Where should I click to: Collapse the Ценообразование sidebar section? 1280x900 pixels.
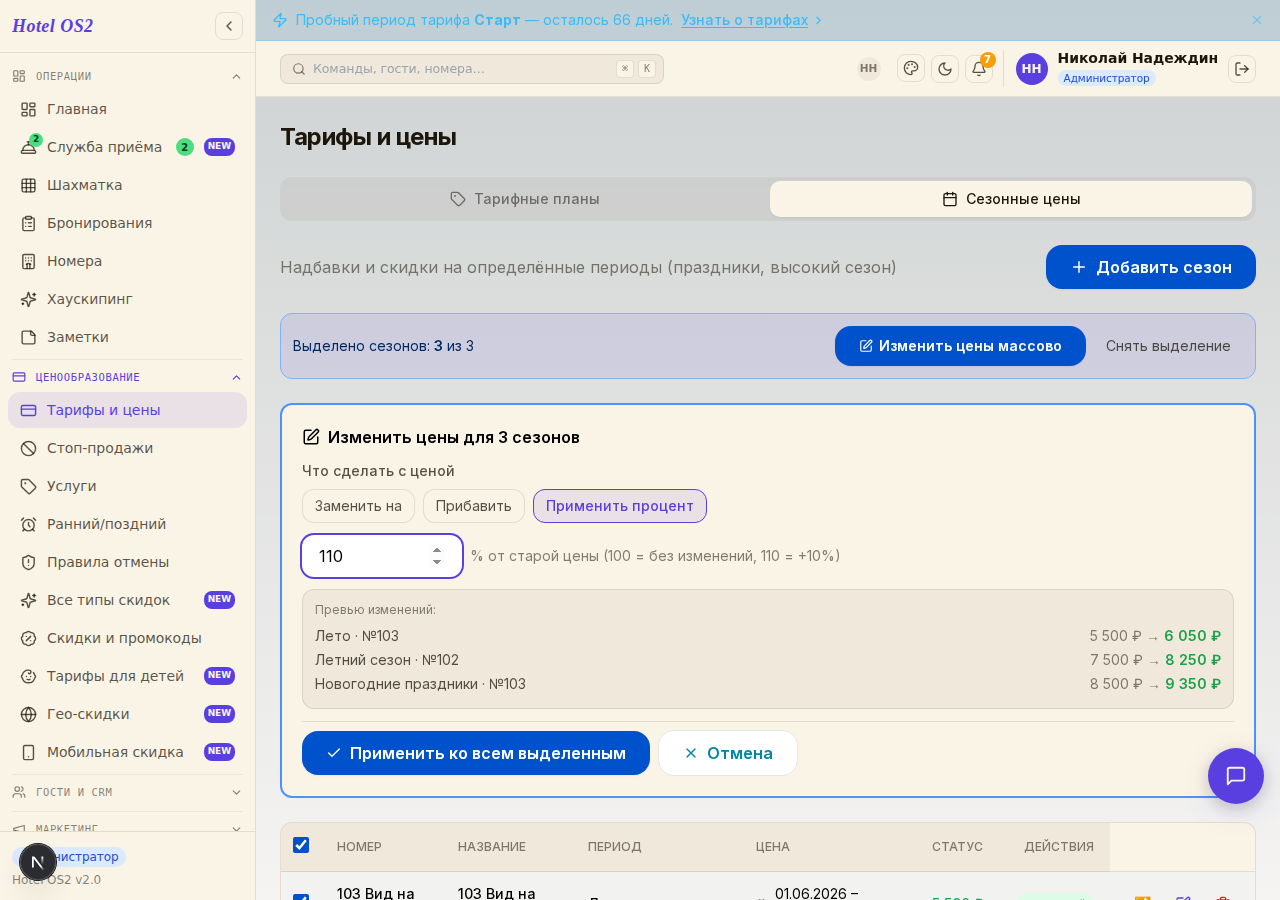tap(237, 377)
